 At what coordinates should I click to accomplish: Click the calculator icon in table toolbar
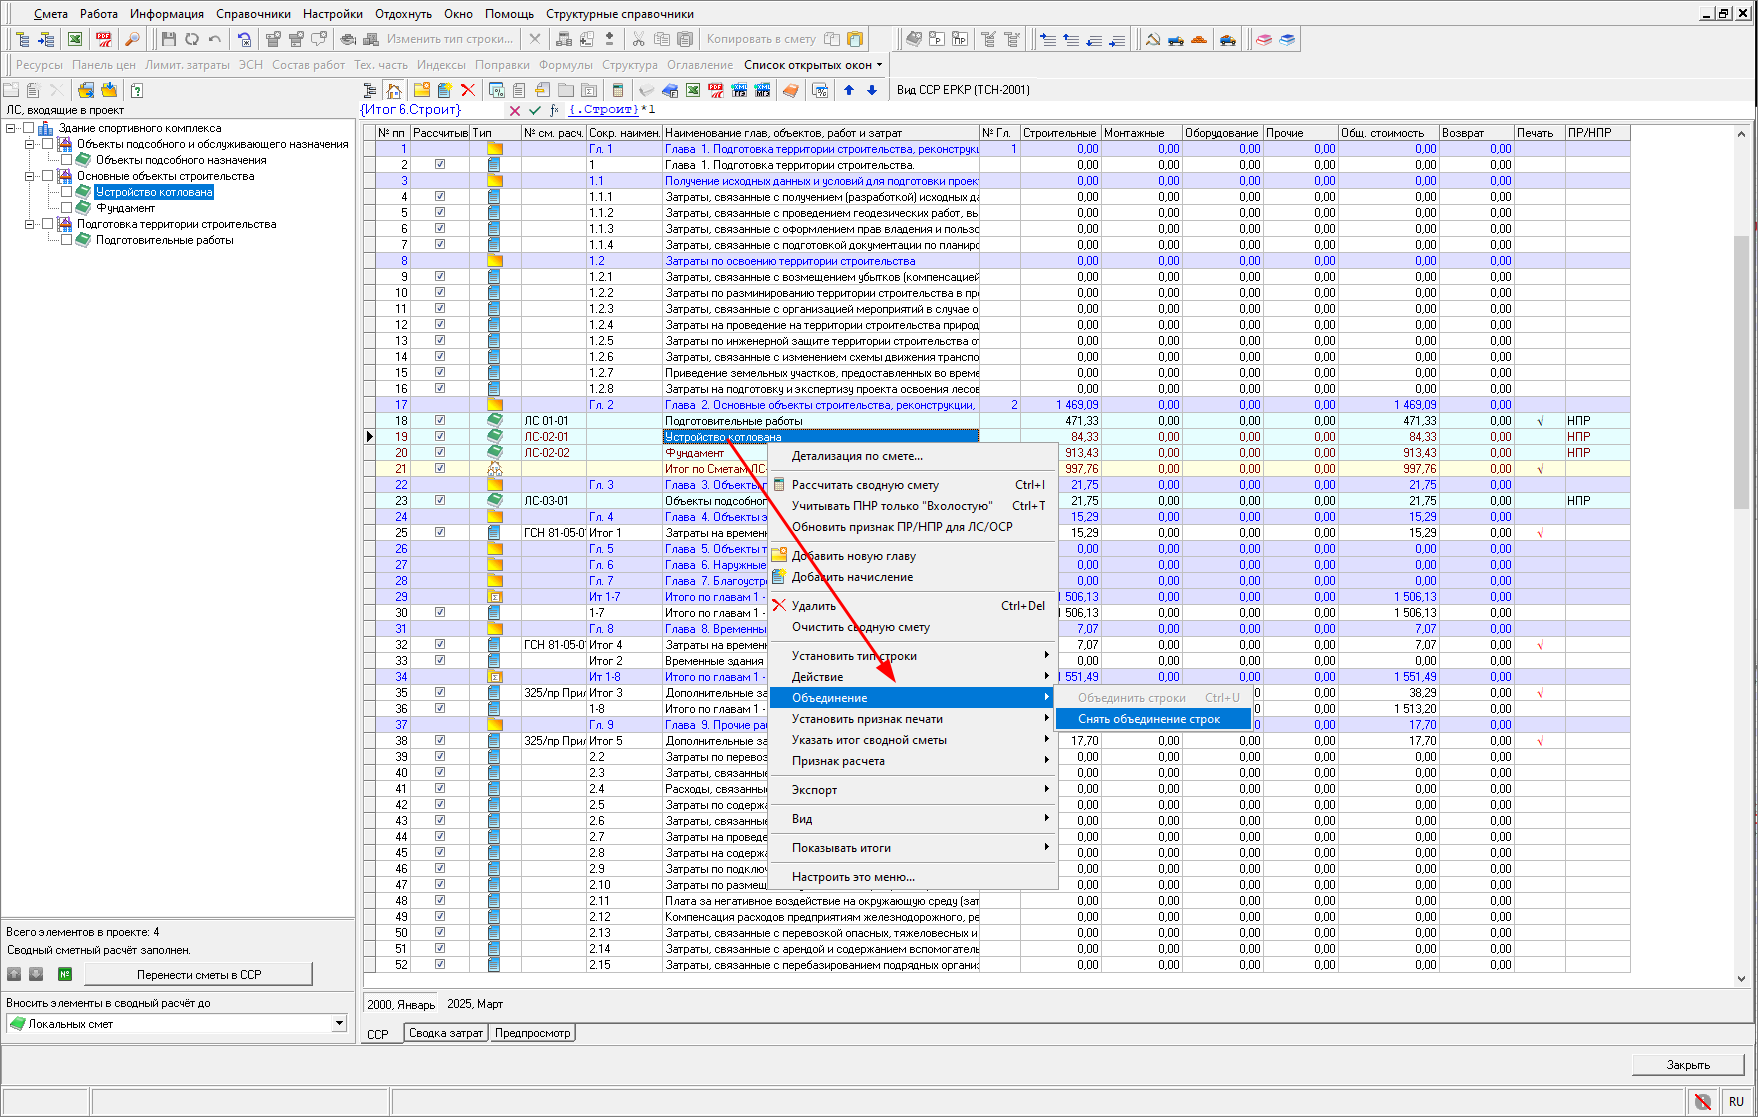point(618,90)
